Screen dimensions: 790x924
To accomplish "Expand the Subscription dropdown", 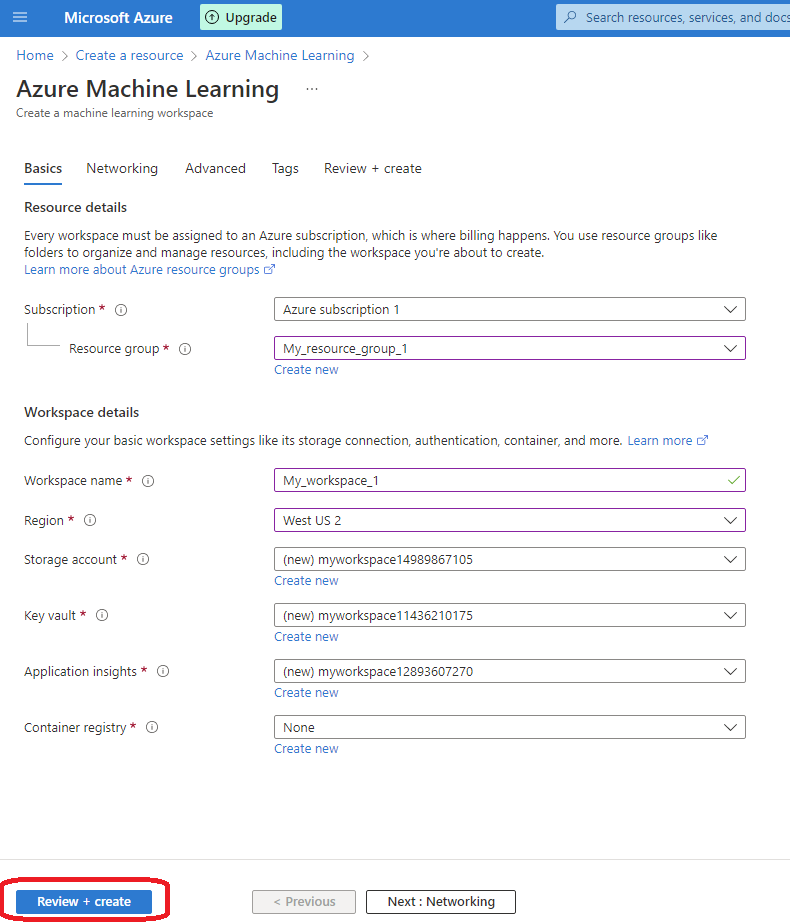I will [x=510, y=309].
